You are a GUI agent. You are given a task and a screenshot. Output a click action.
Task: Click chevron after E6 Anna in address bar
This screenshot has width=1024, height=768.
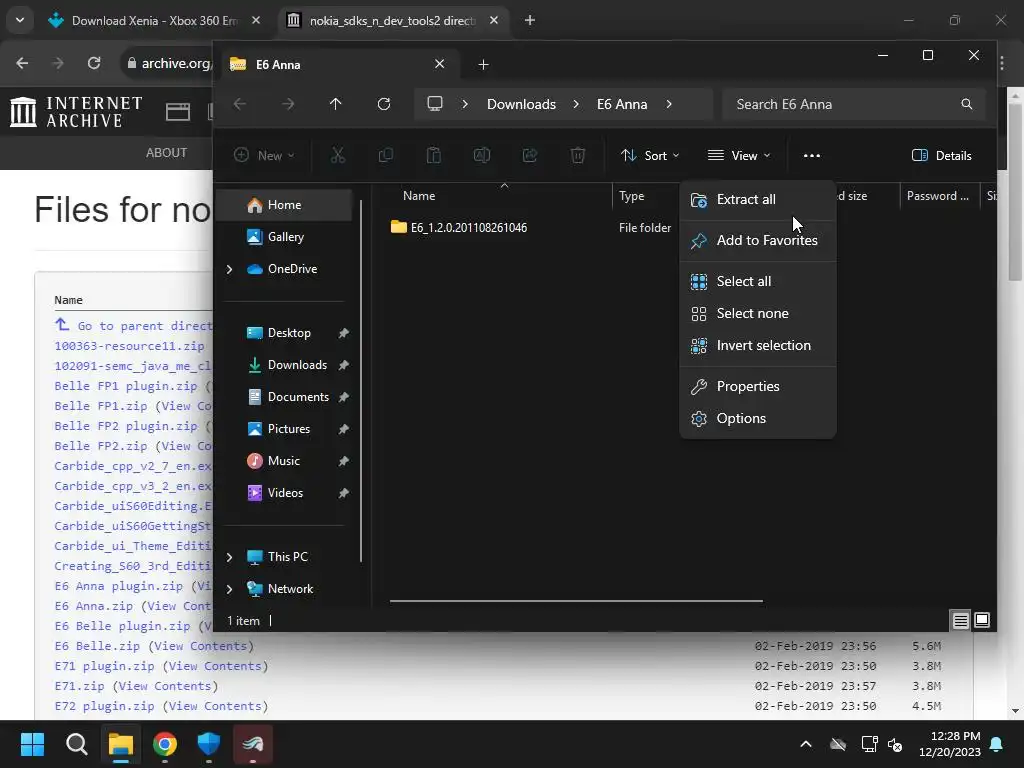(x=669, y=104)
